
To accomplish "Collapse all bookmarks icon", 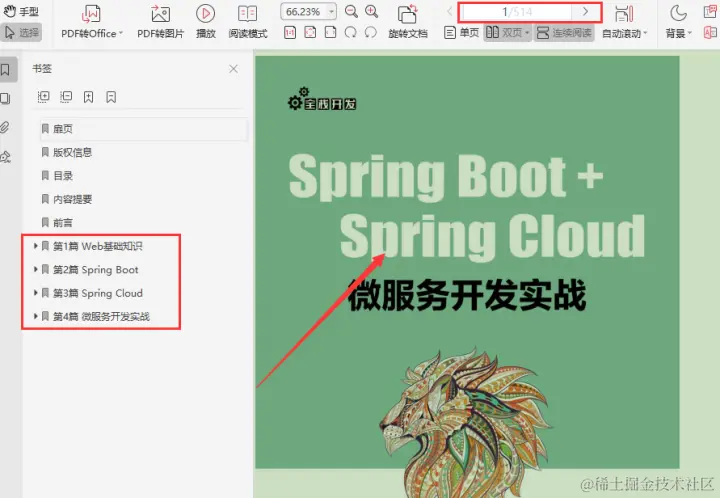I will (x=66, y=96).
